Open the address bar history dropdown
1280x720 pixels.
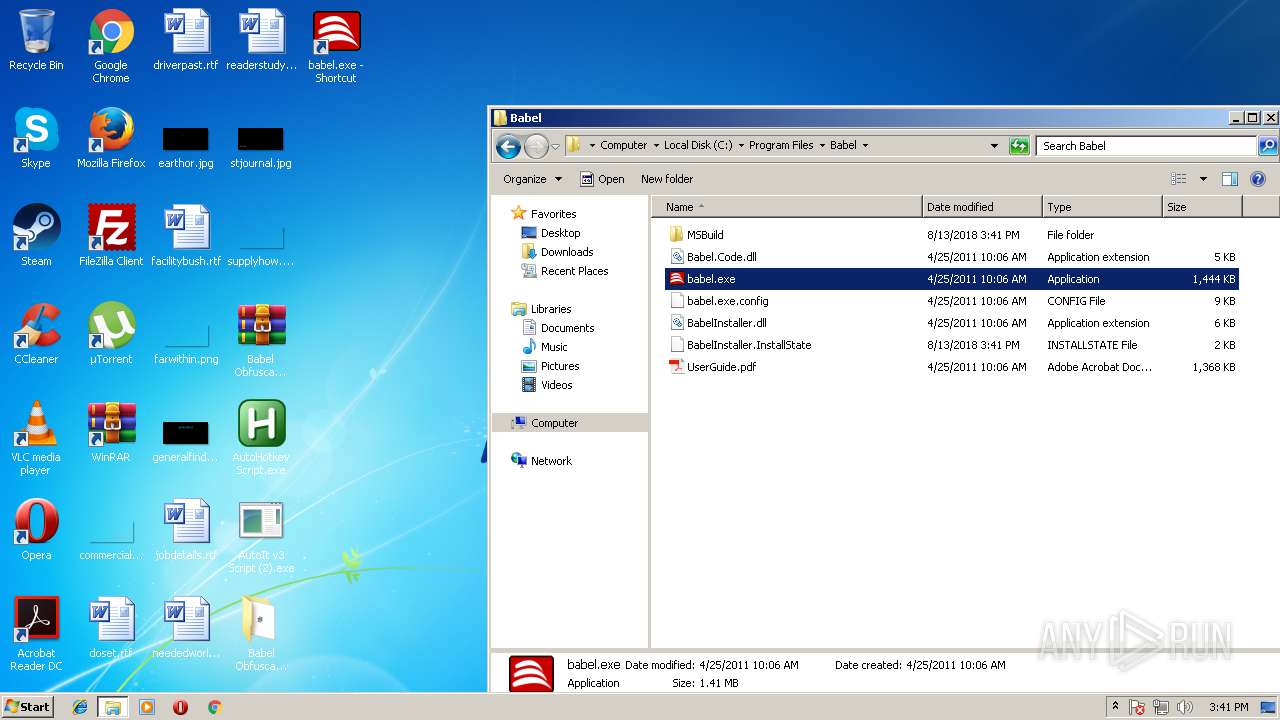pyautogui.click(x=994, y=146)
